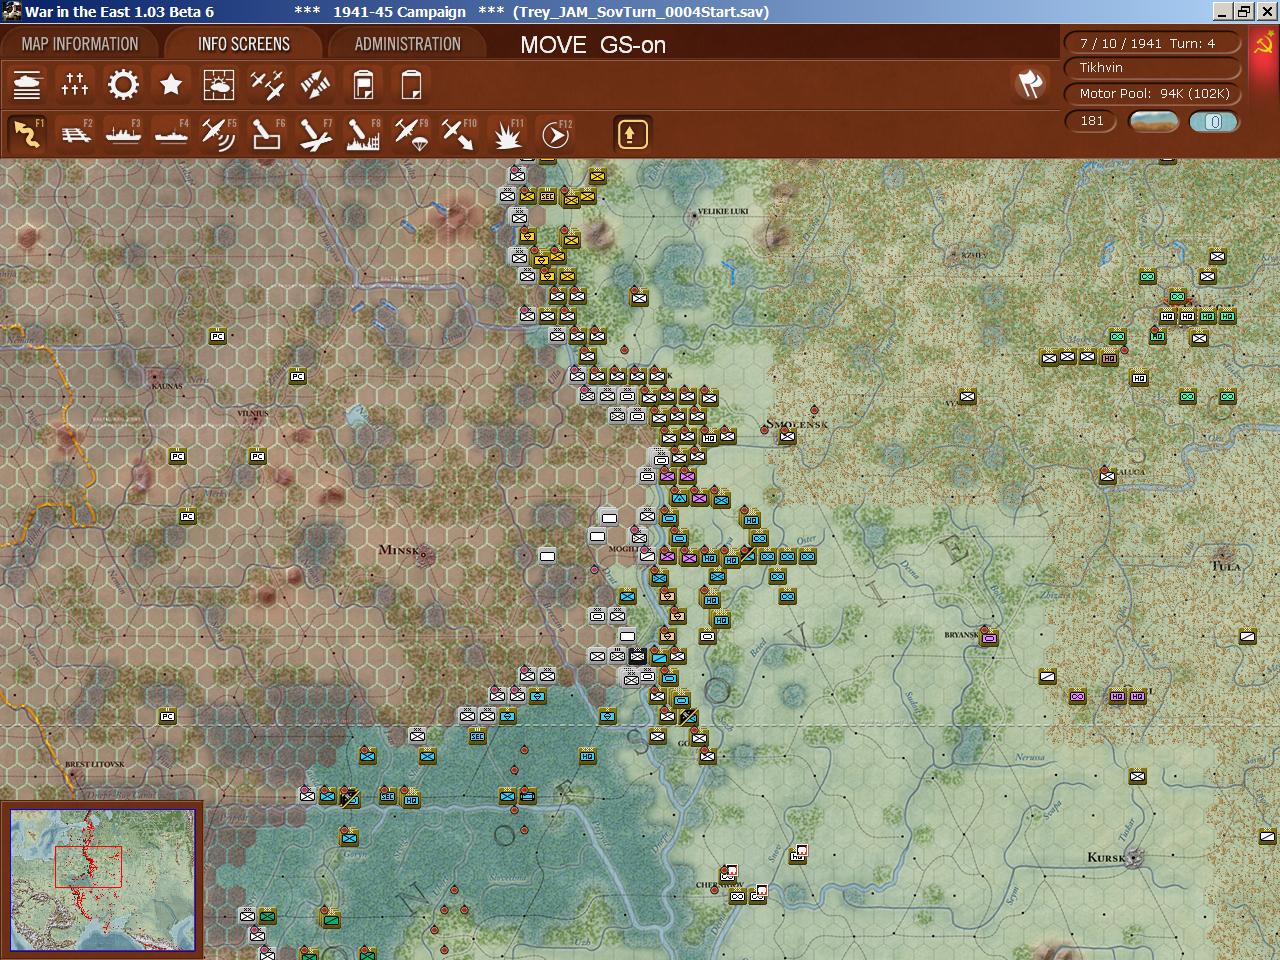This screenshot has width=1280, height=960.
Task: Open the commander's report flag document icon
Action: (x=363, y=85)
